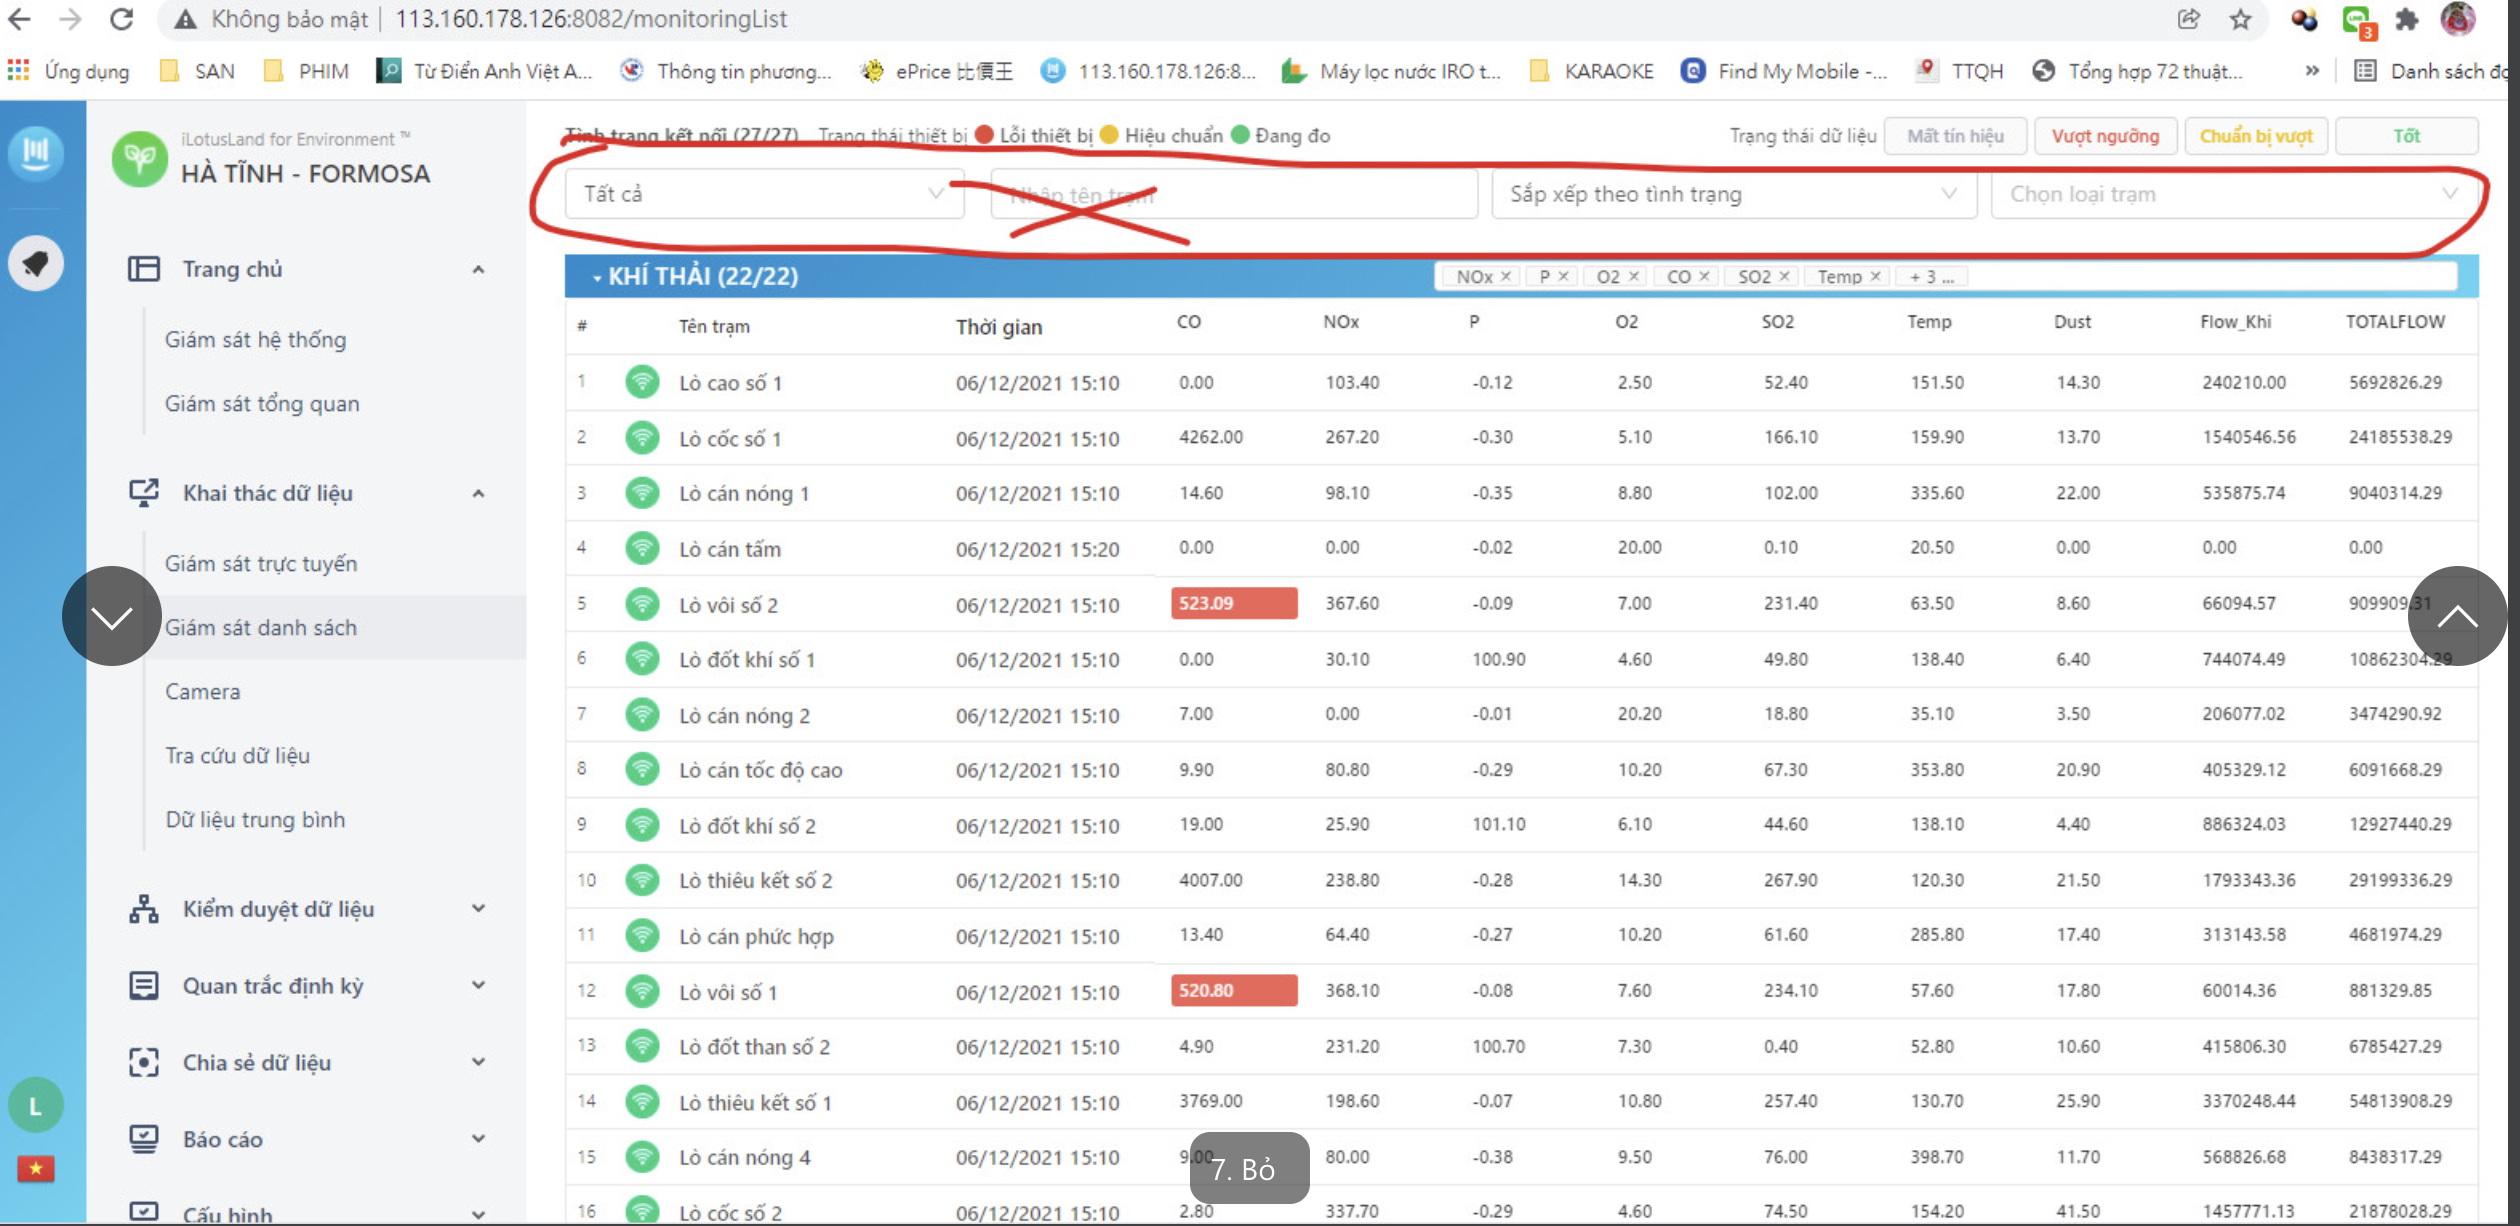
Task: Click the dark round up-arrow button
Action: point(2456,616)
